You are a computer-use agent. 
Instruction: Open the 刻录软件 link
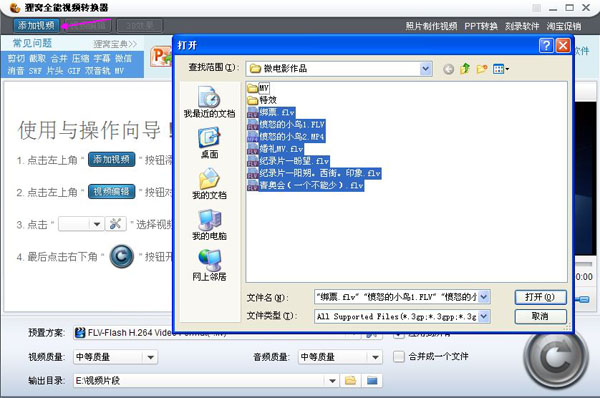[522, 26]
